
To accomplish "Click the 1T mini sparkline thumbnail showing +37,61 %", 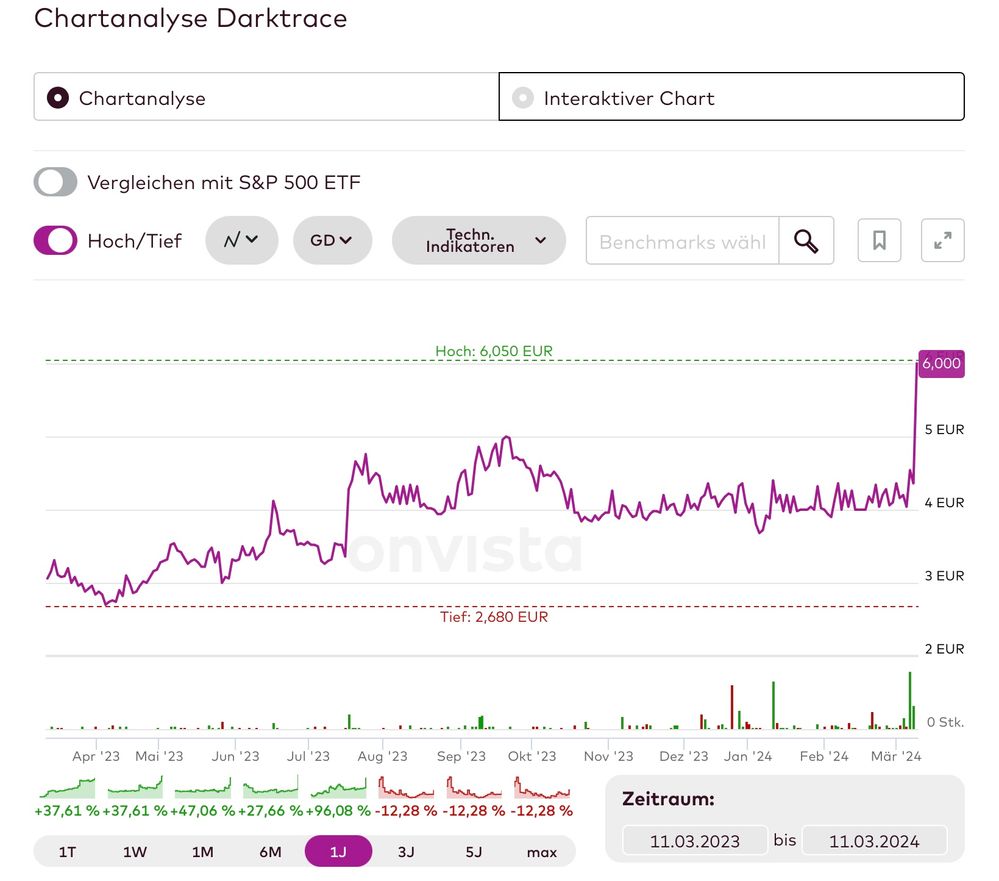I will 67,789.
